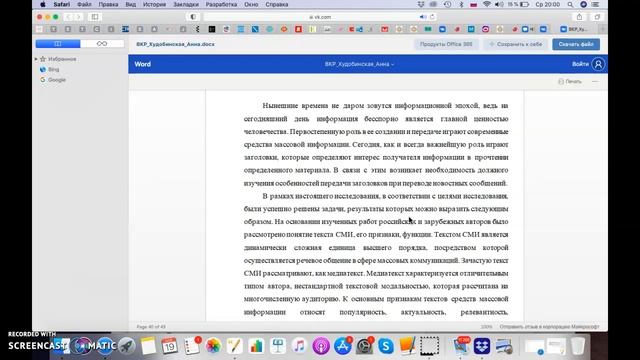Open the Apple menu
The width and height of the screenshot is (640, 360).
[42, 4]
